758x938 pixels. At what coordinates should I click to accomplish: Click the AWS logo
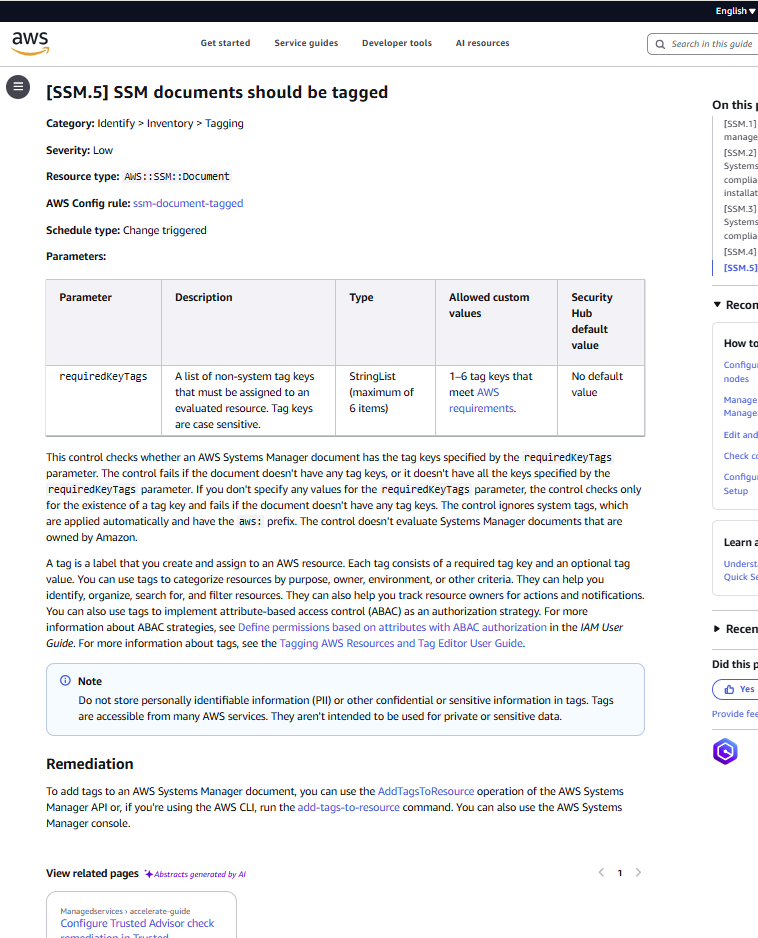(30, 42)
